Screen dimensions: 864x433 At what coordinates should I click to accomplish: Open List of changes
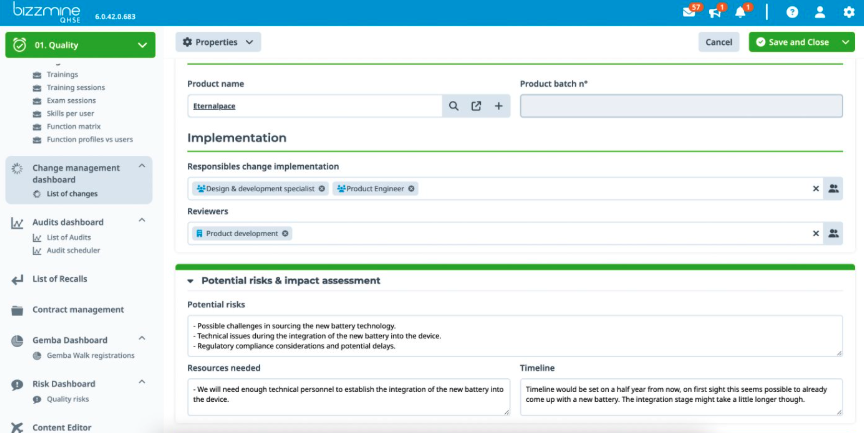(72, 194)
